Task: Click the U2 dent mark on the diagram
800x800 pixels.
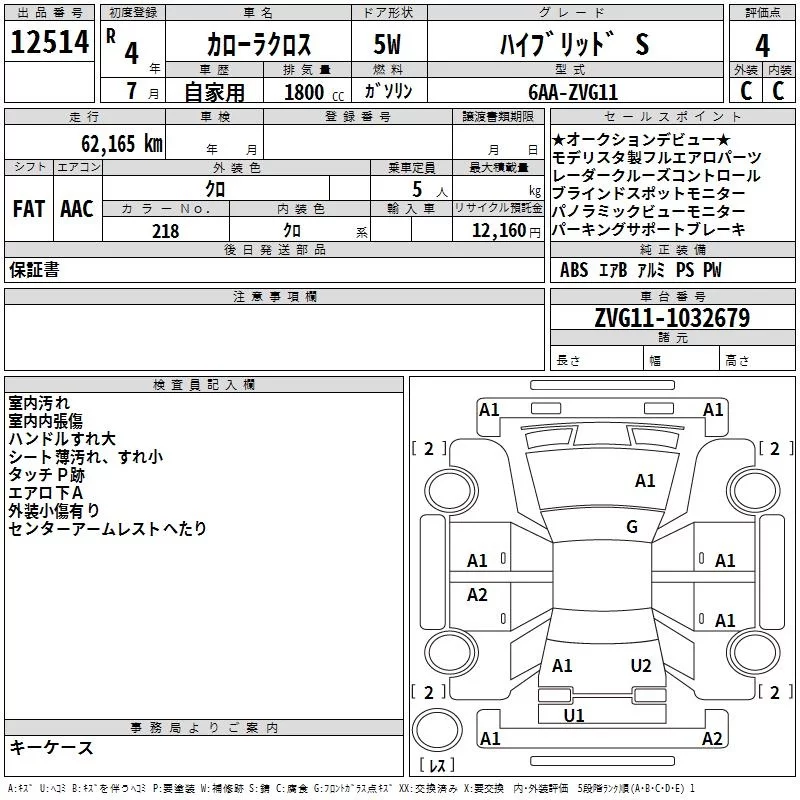Action: coord(641,666)
